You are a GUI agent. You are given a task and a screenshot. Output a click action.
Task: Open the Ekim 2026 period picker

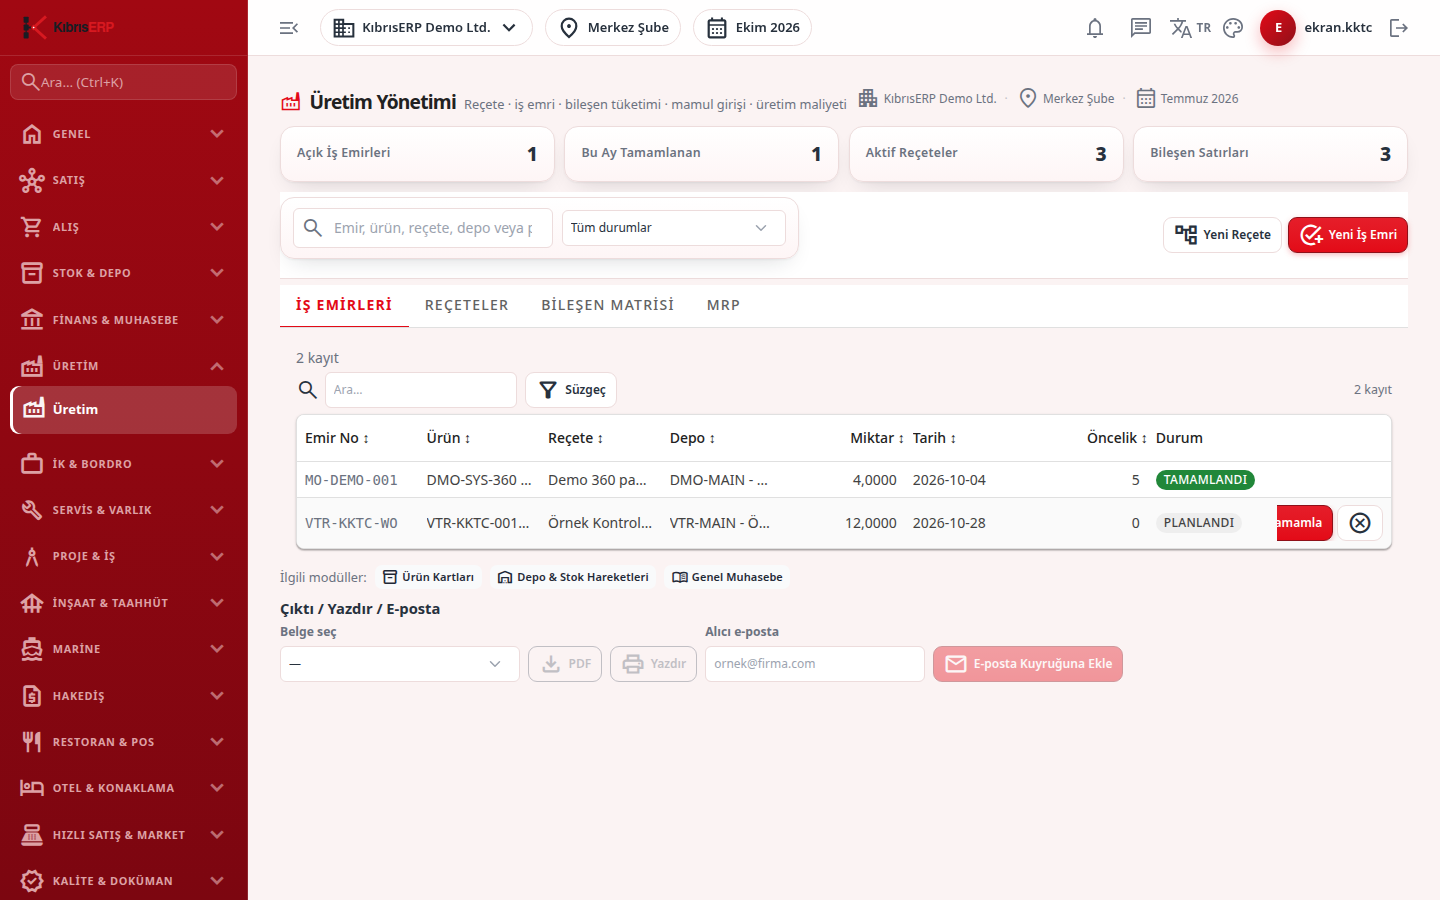click(x=752, y=28)
